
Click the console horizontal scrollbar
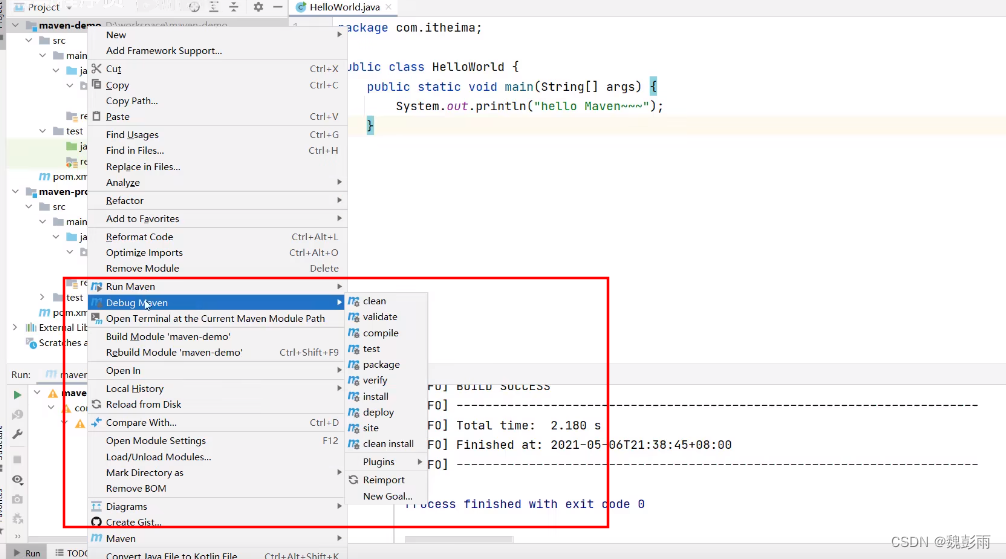[x=459, y=539]
